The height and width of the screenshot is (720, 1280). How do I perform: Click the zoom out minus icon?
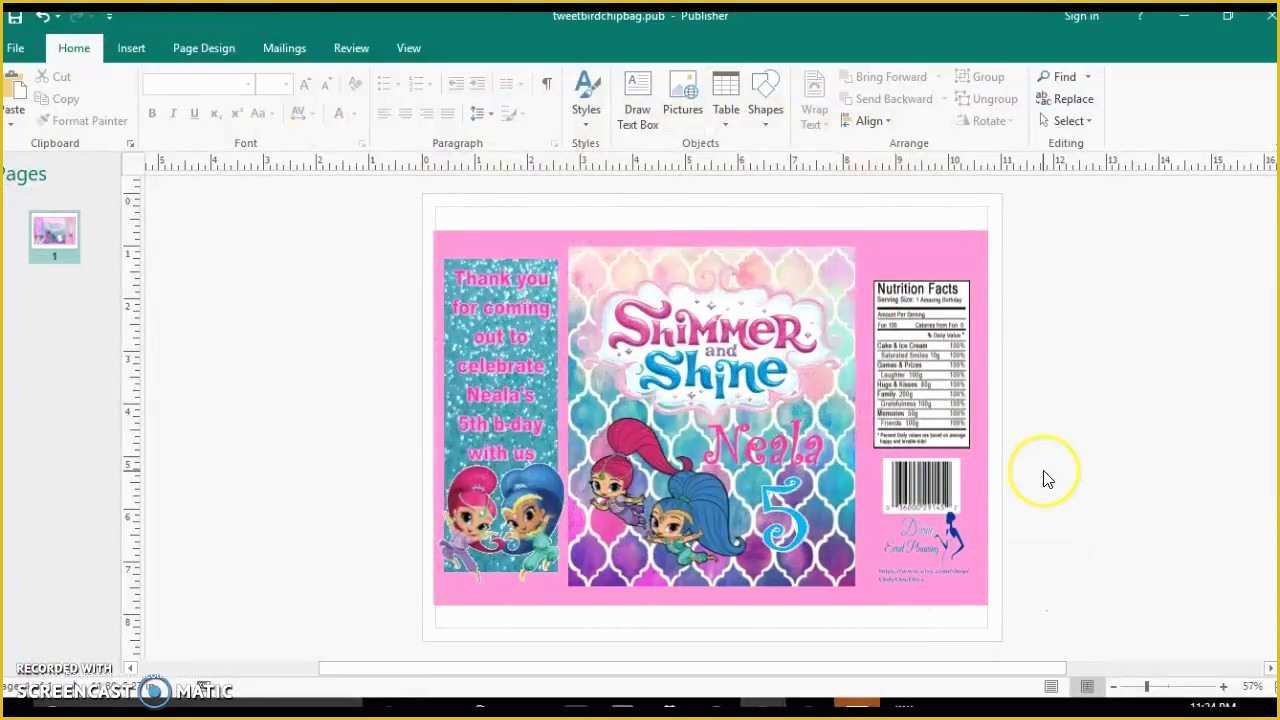point(1113,687)
